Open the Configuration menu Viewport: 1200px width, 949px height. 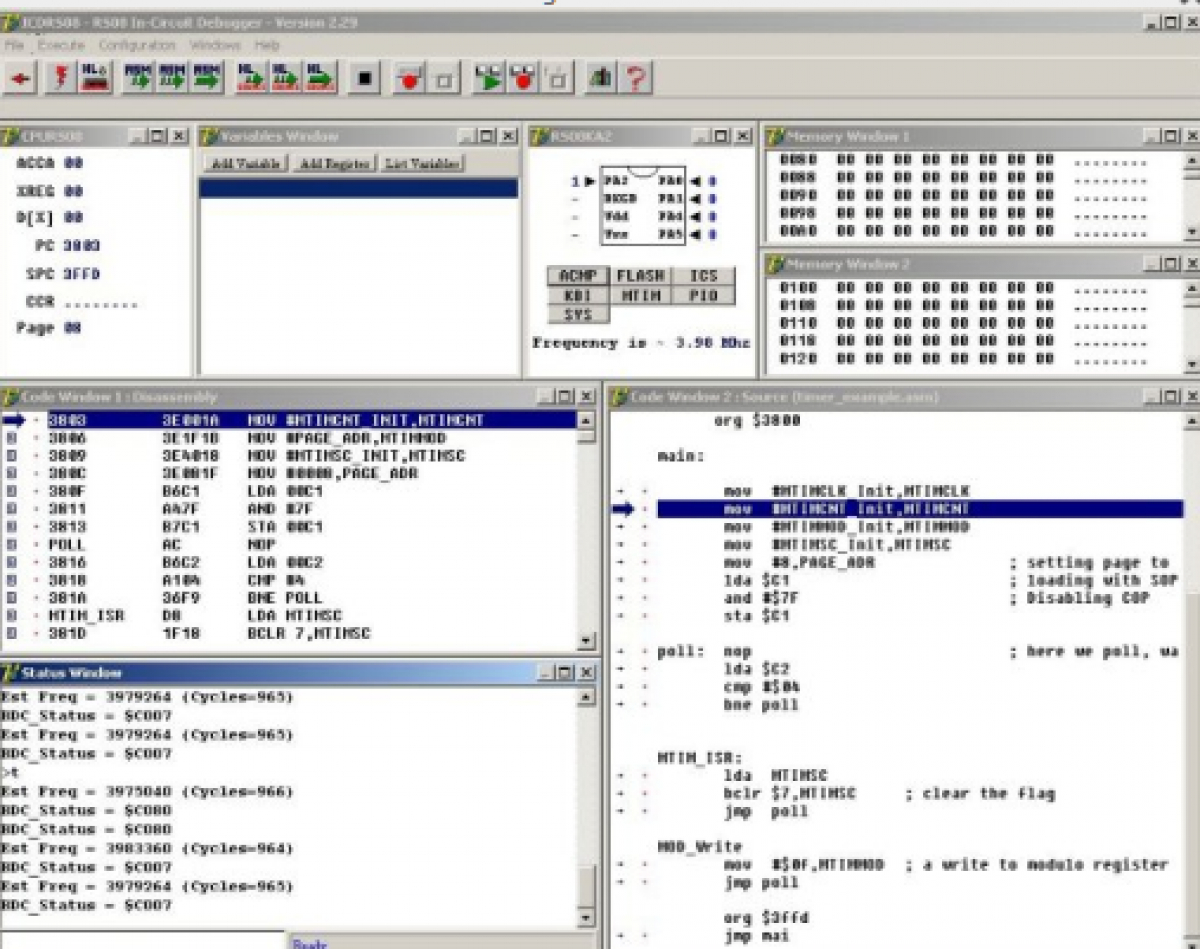click(136, 46)
